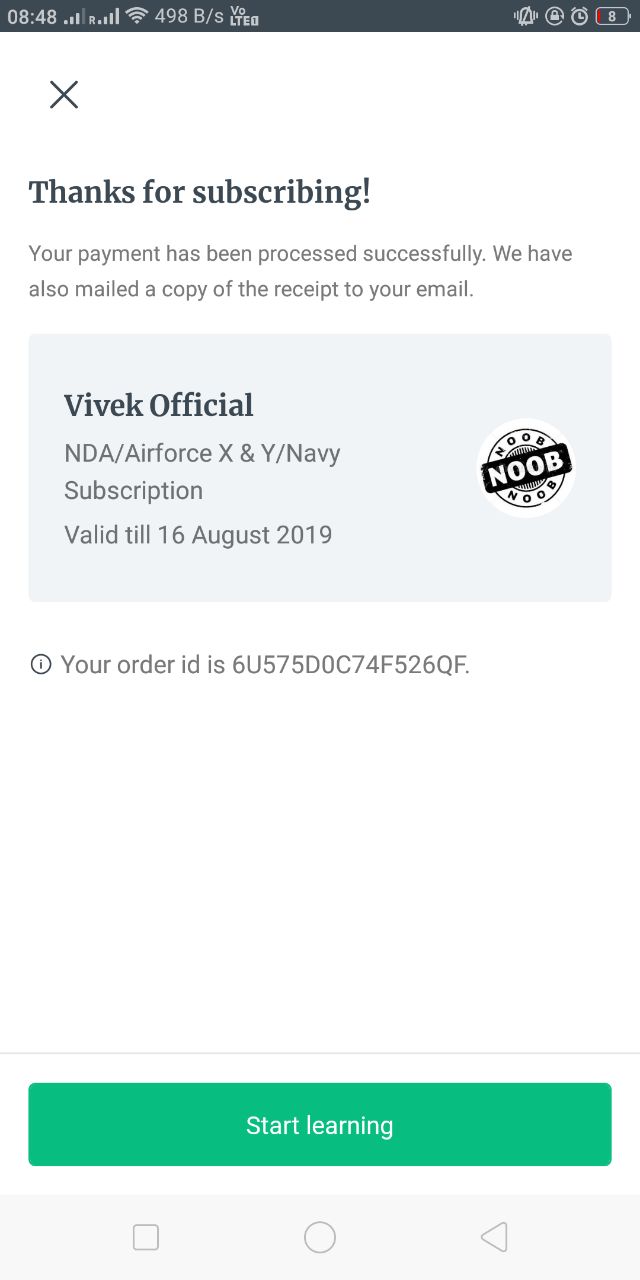Tap the Thanks for subscribing heading

[200, 191]
